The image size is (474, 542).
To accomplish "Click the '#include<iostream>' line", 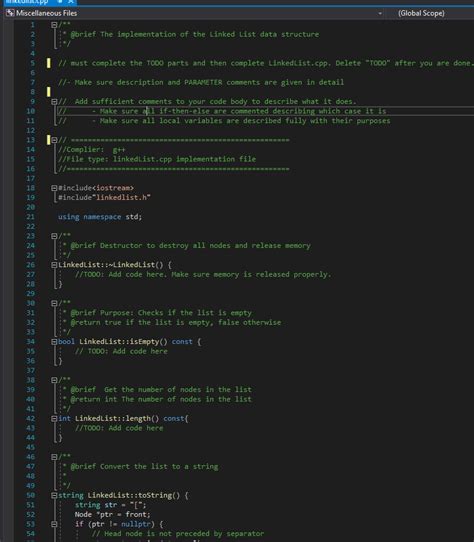I will (x=96, y=188).
